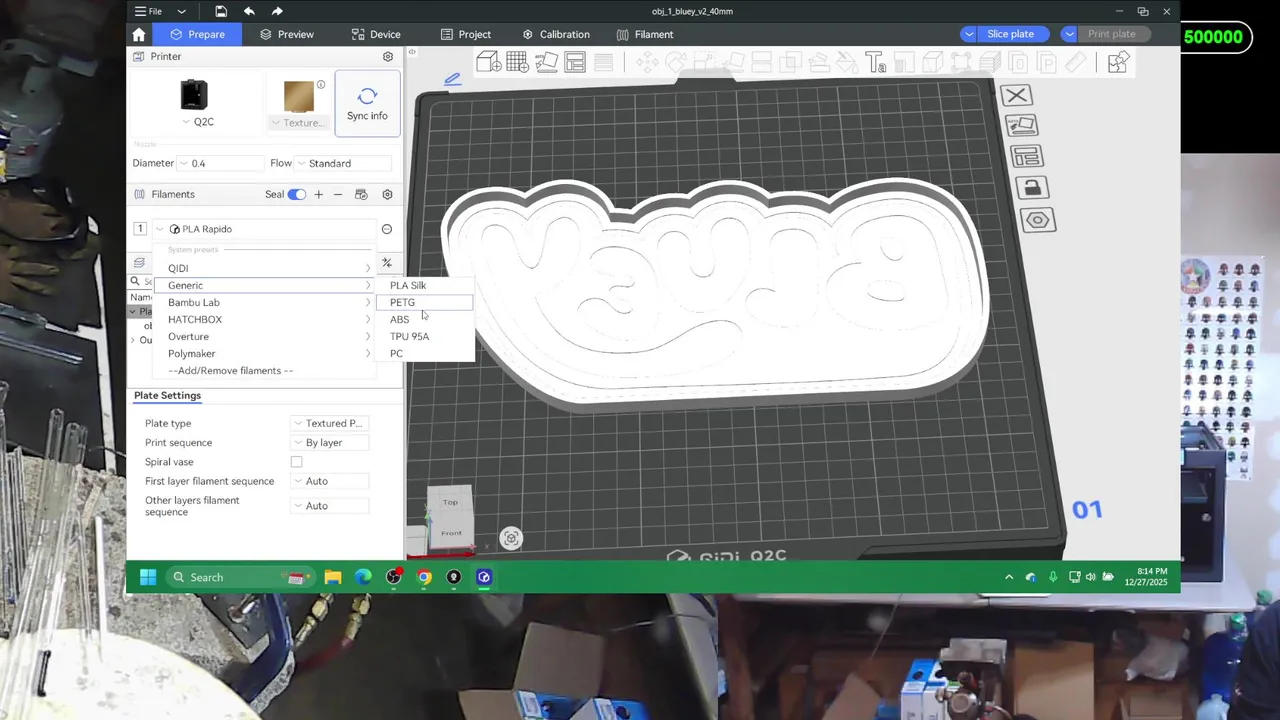Open the QIDI preset submenu
Viewport: 1280px width, 720px height.
click(265, 268)
